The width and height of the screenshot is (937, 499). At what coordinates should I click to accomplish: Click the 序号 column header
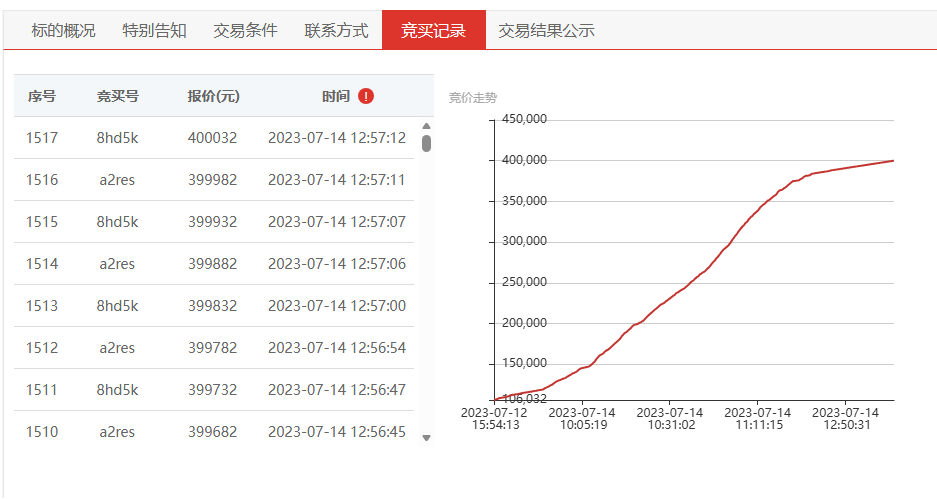[42, 96]
